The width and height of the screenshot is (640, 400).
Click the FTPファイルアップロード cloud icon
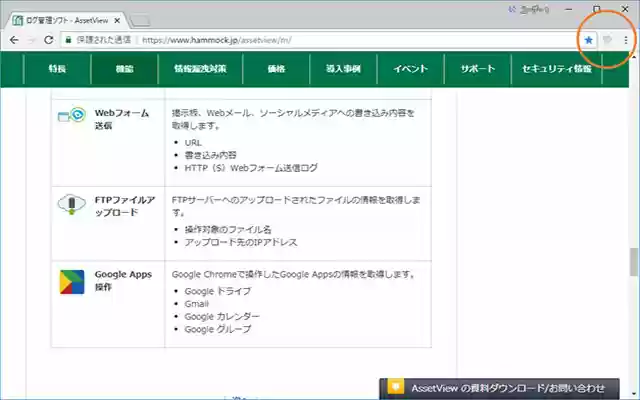(x=72, y=204)
